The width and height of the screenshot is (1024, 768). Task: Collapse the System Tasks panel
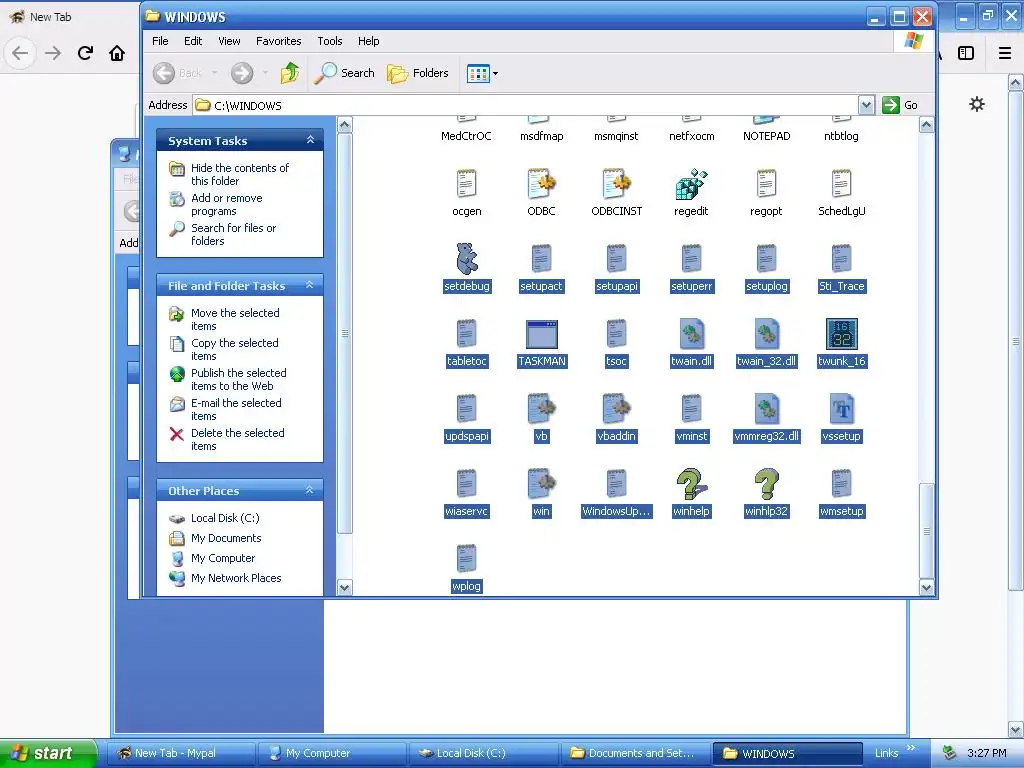tap(310, 140)
